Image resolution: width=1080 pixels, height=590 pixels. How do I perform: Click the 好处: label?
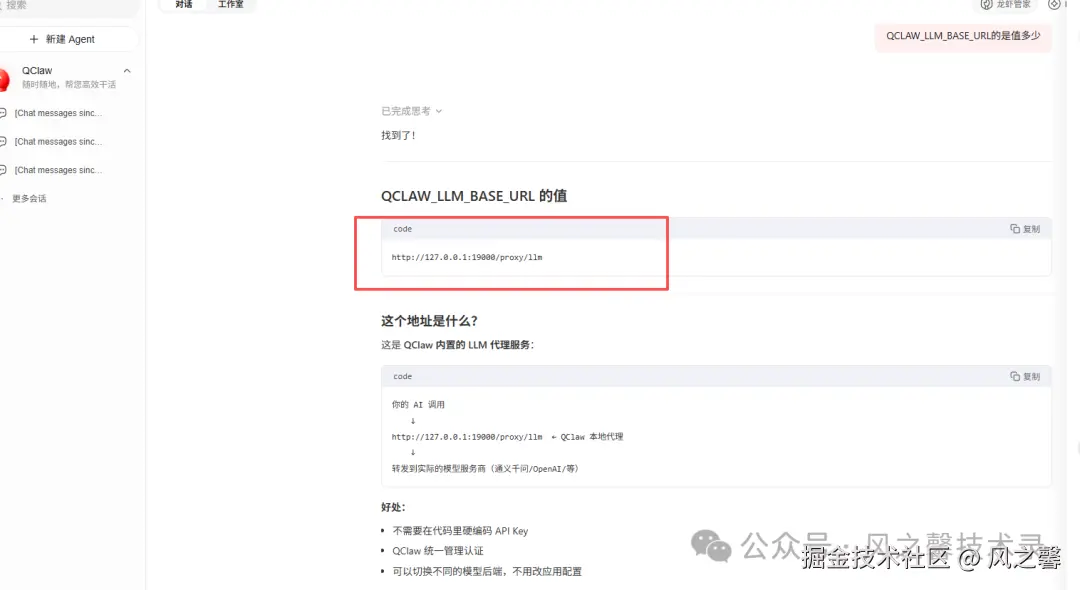393,507
